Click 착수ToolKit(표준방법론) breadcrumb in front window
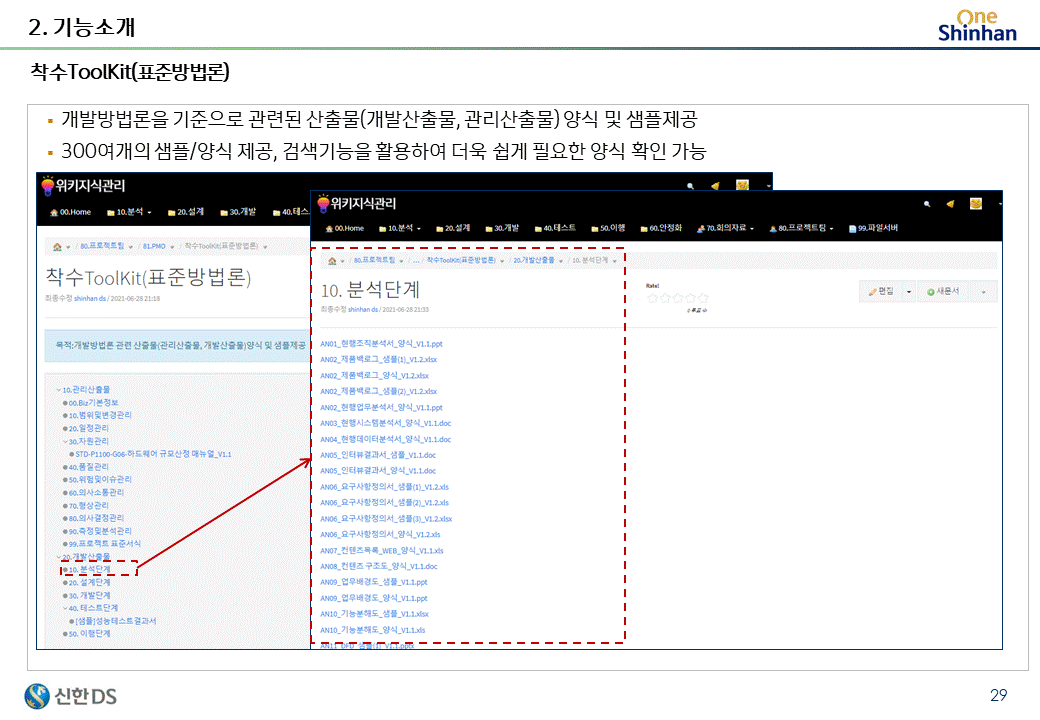 tap(461, 261)
